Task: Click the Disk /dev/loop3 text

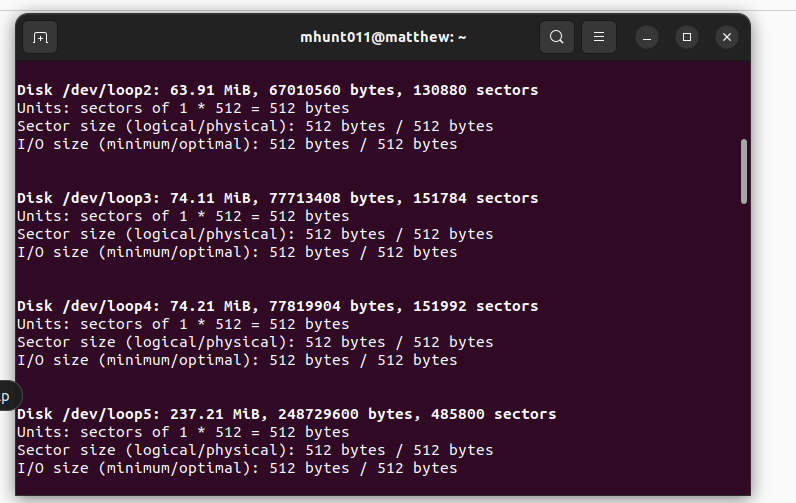Action: click(x=88, y=198)
